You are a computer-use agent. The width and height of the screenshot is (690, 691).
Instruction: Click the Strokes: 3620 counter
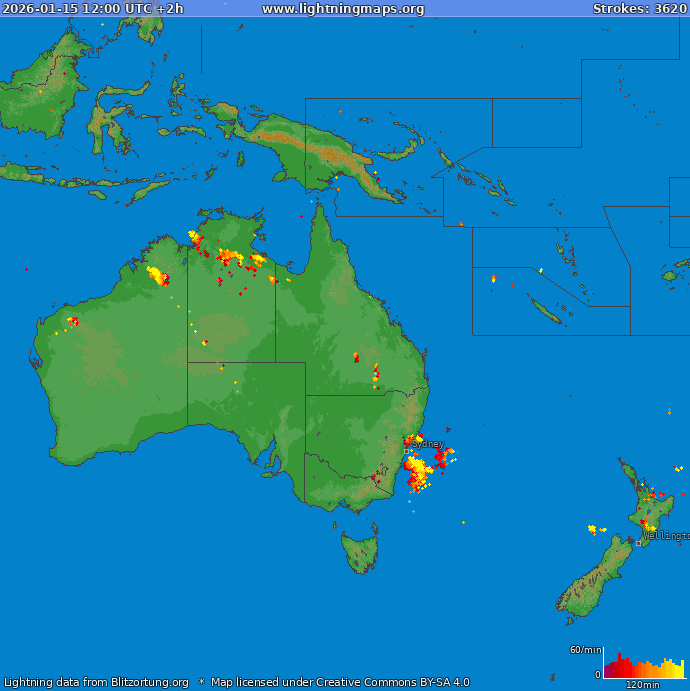(639, 9)
